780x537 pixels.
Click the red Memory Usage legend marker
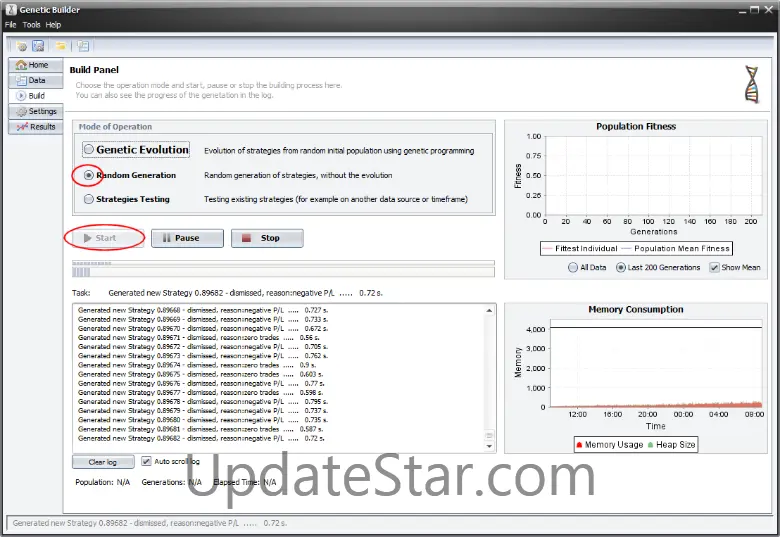pos(579,445)
